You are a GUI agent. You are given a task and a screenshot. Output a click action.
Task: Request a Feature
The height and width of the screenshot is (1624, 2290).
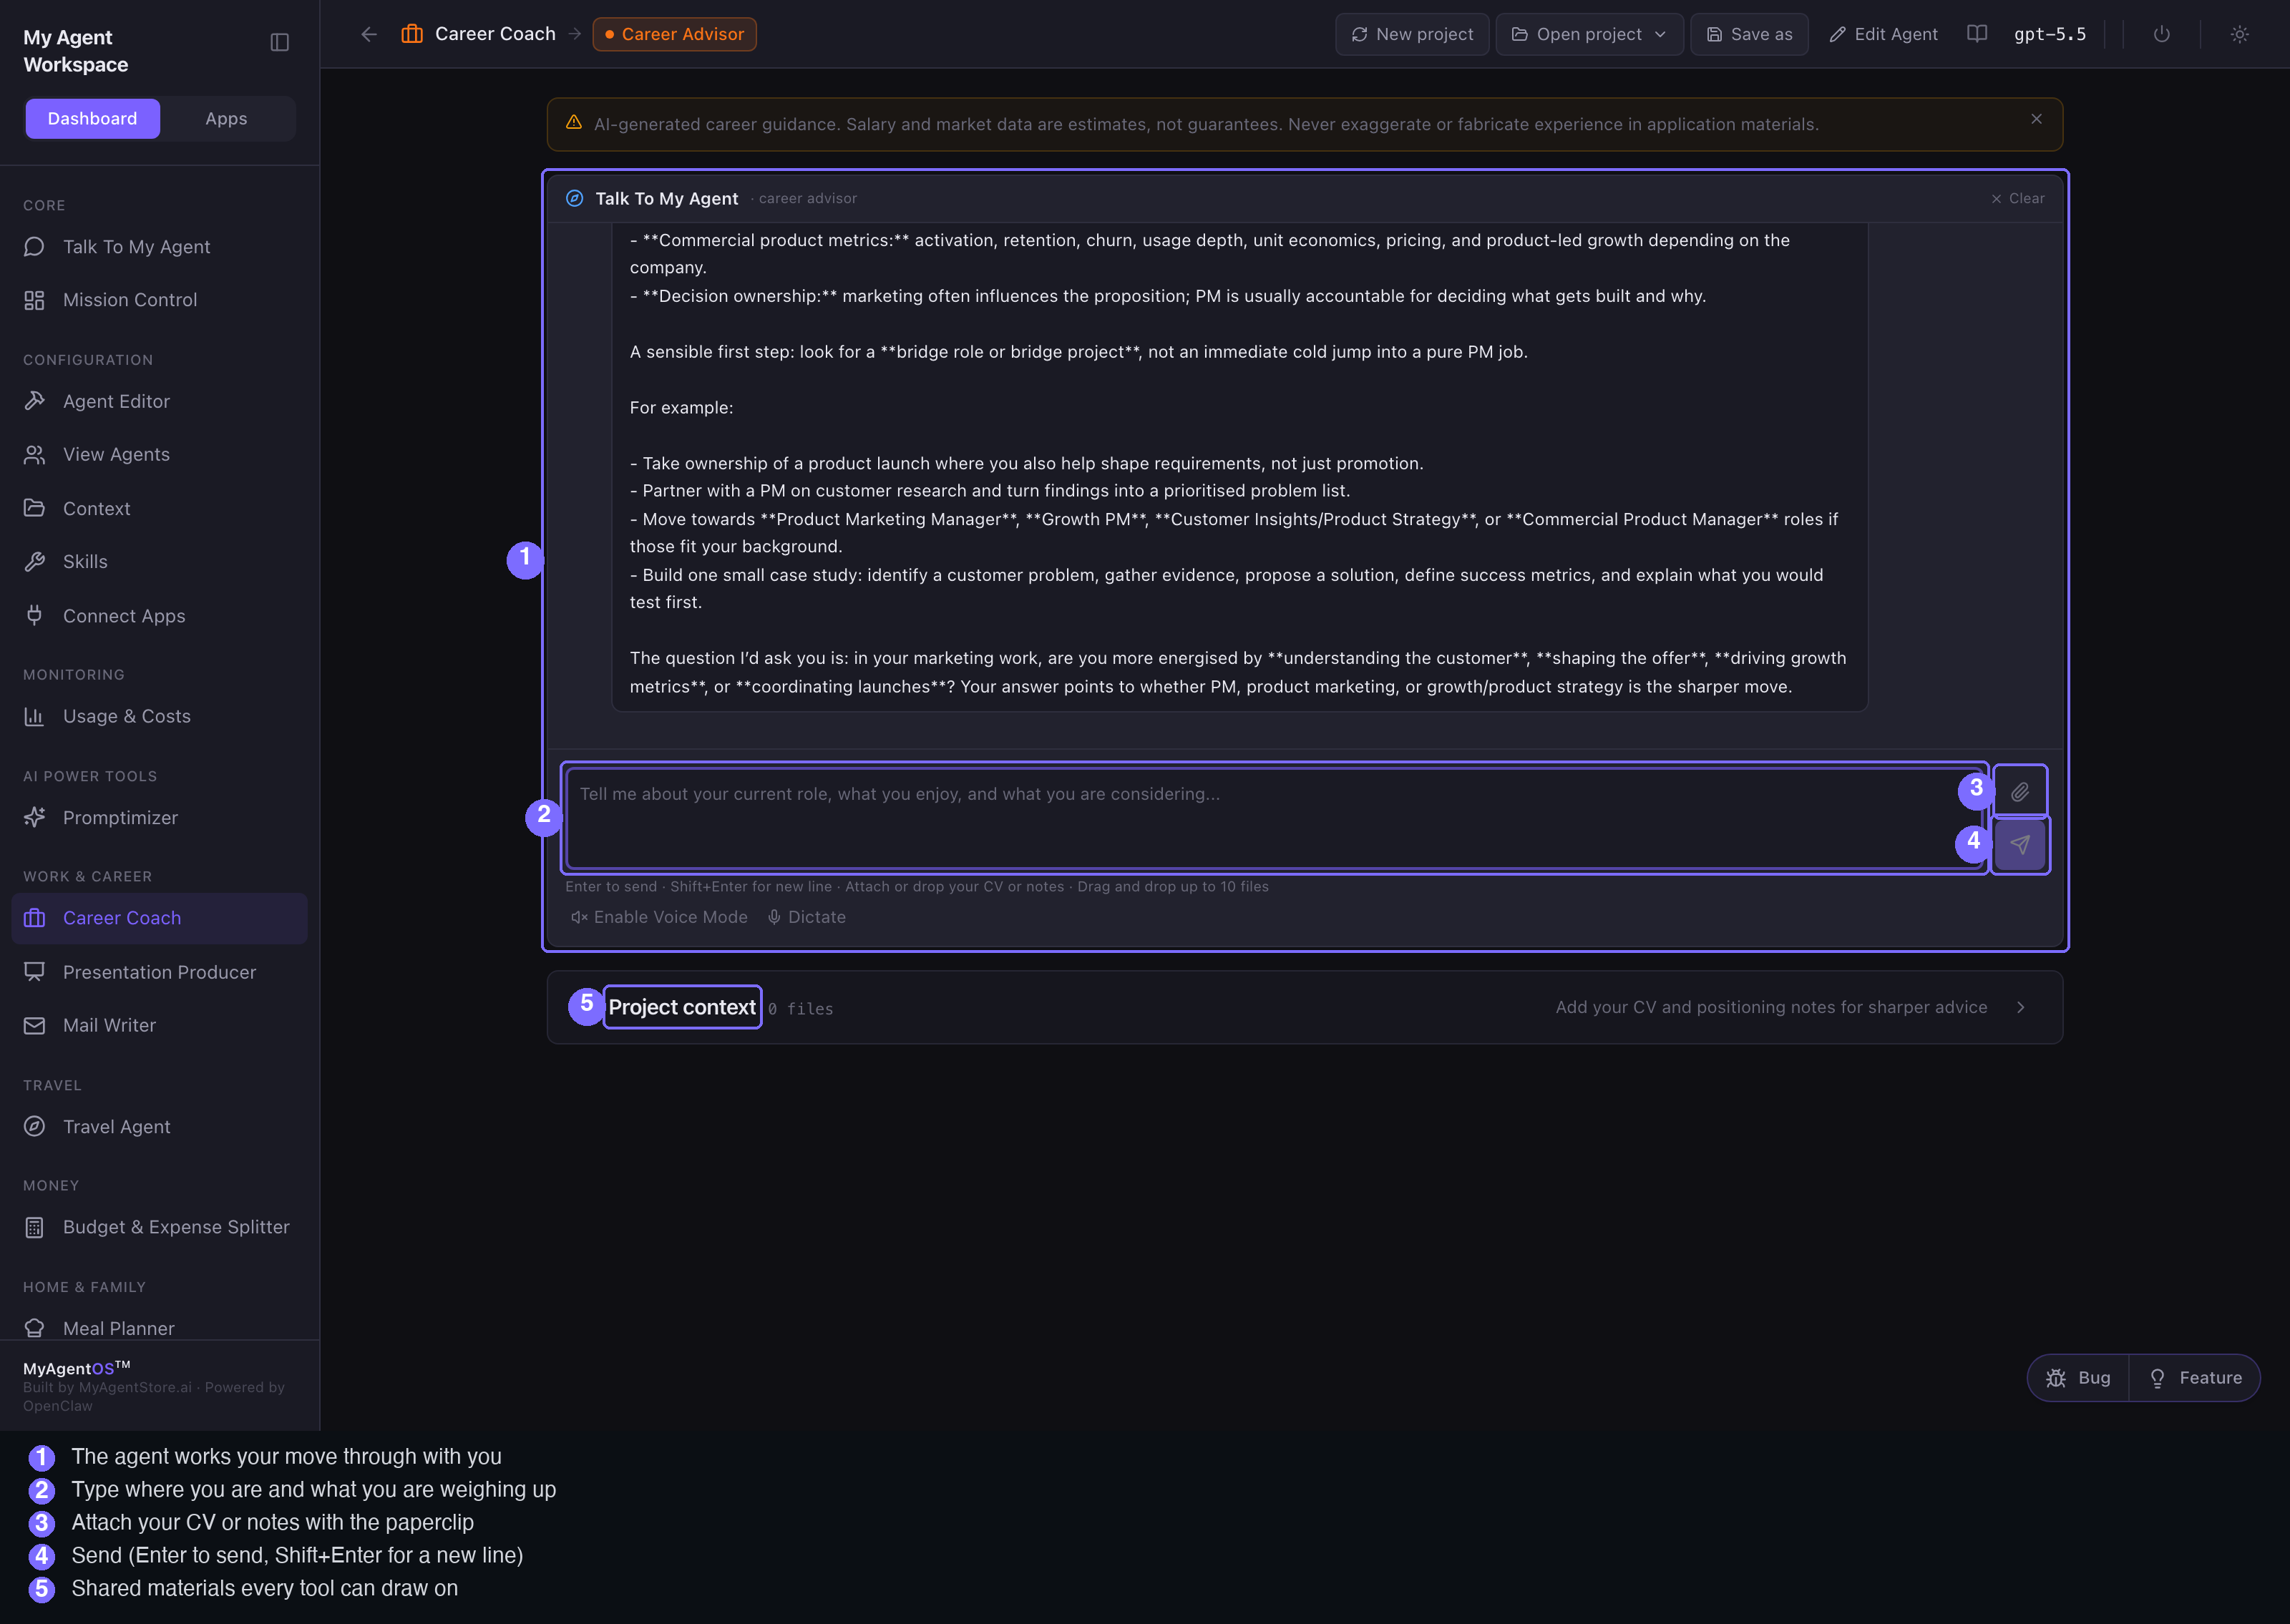pyautogui.click(x=2195, y=1378)
